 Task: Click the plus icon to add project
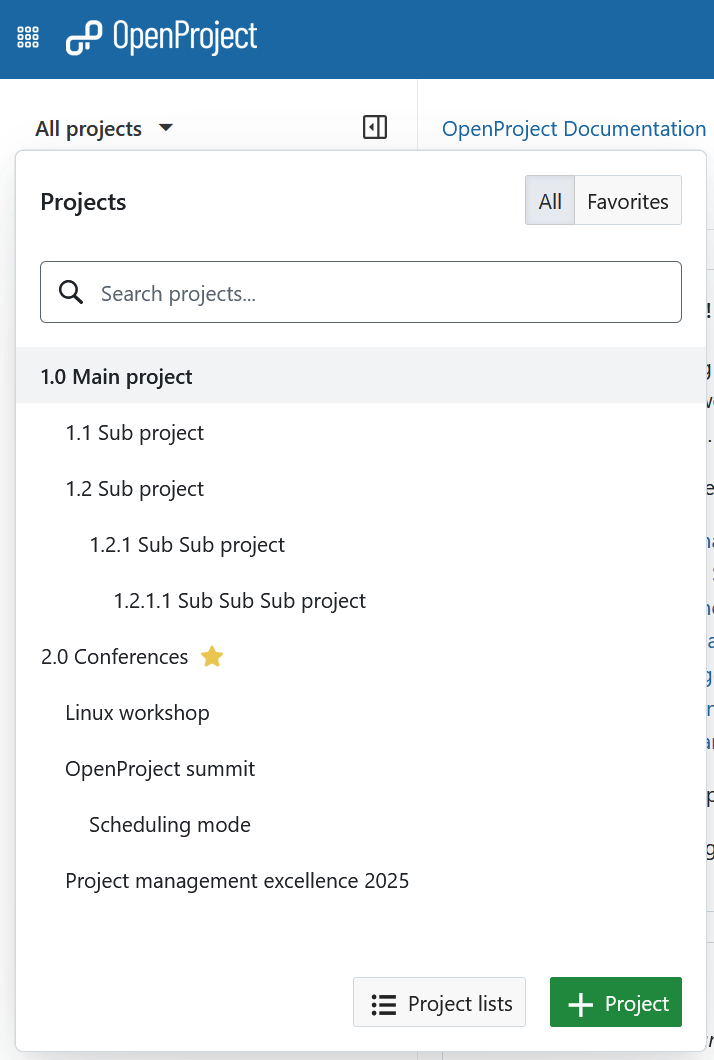click(x=580, y=1004)
